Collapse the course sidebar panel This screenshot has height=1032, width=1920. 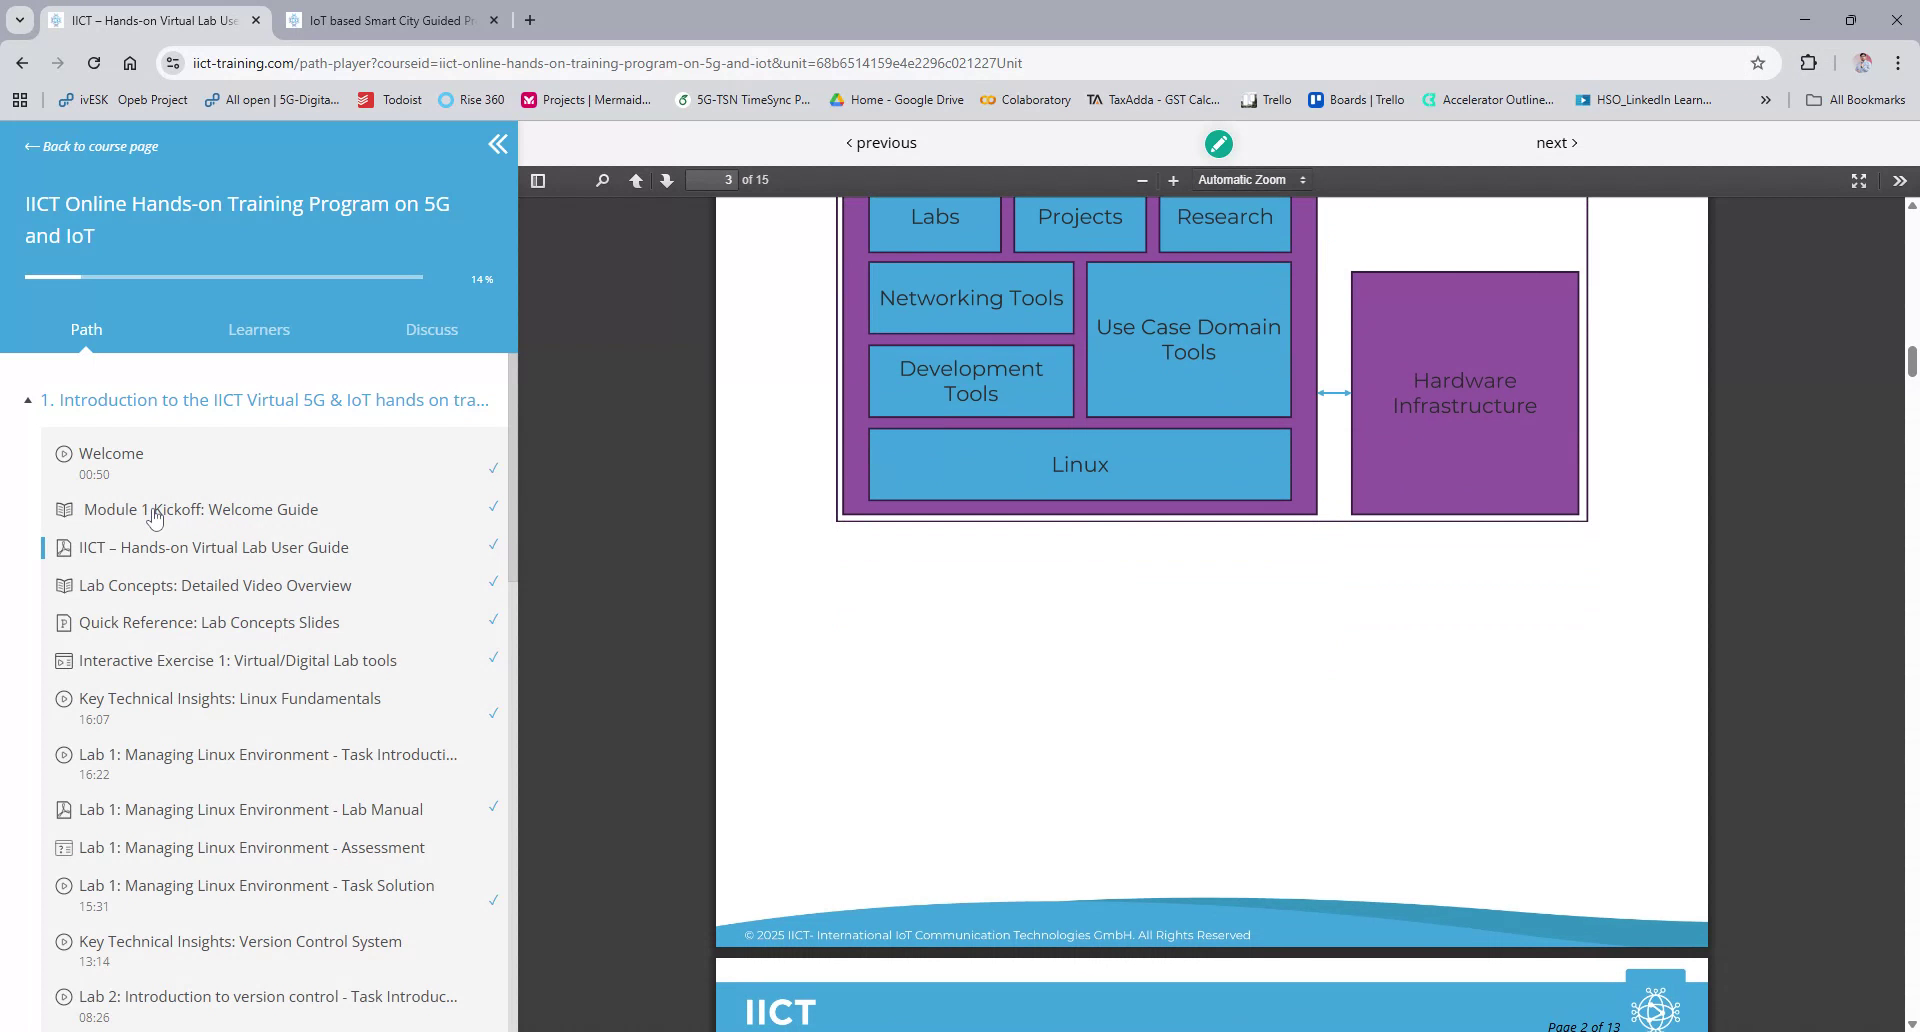click(497, 145)
